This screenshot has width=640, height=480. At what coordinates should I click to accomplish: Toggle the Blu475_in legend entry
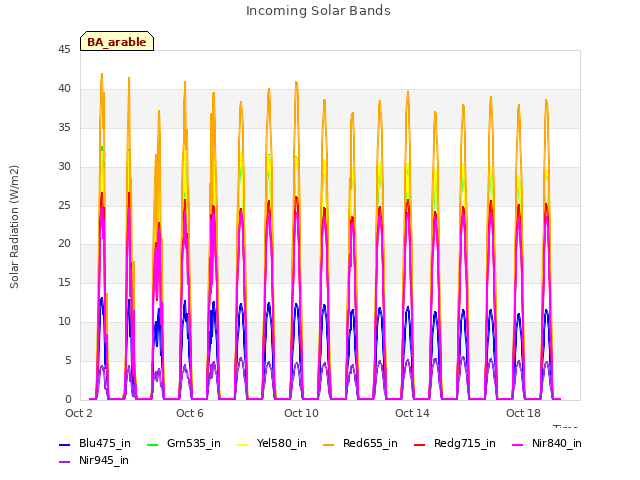tap(95, 444)
